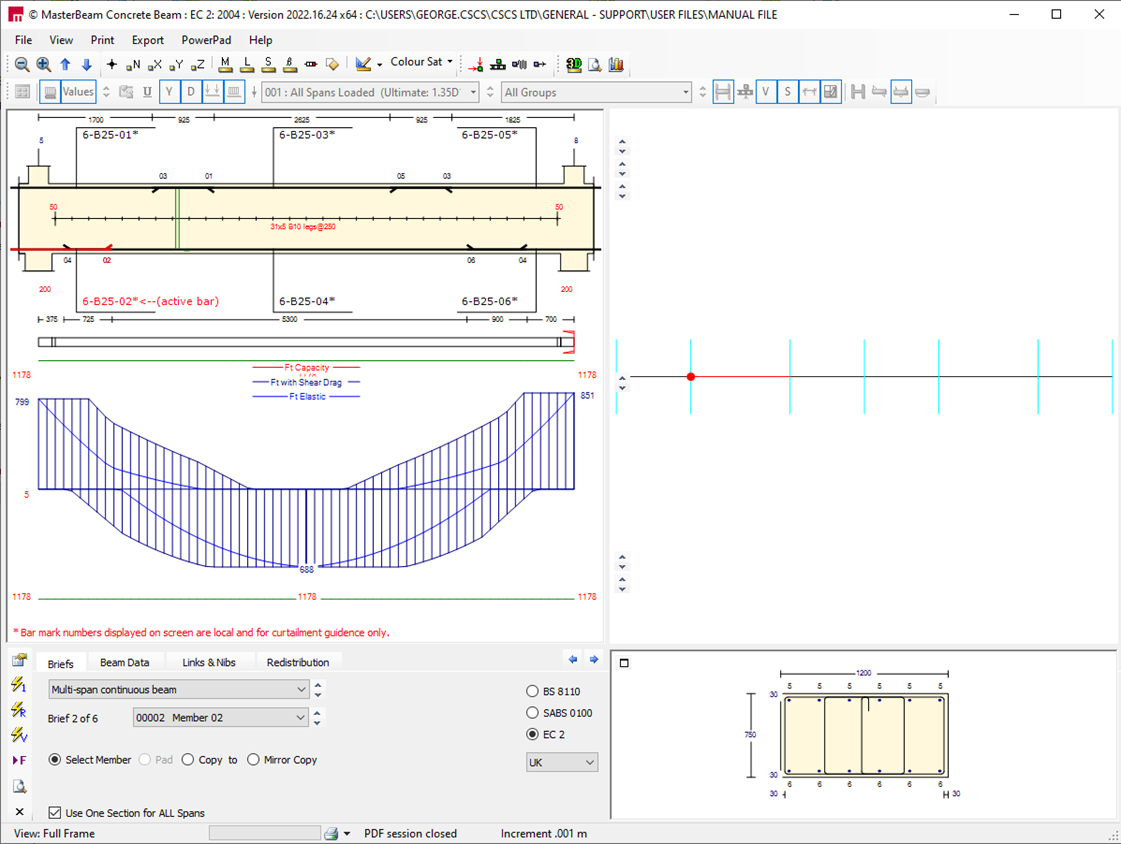This screenshot has height=844, width=1121.
Task: Click the purple F arrow icon
Action: point(19,760)
